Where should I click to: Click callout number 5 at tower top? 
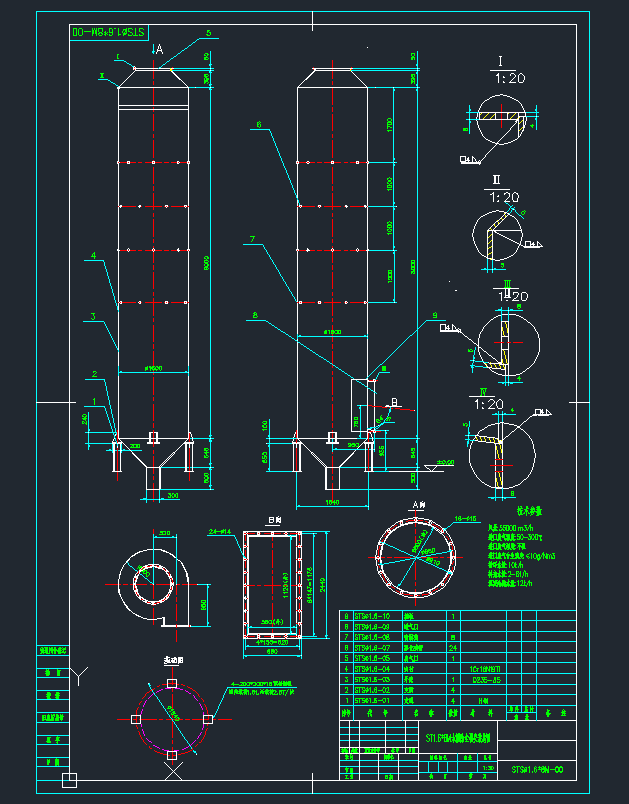click(x=209, y=34)
